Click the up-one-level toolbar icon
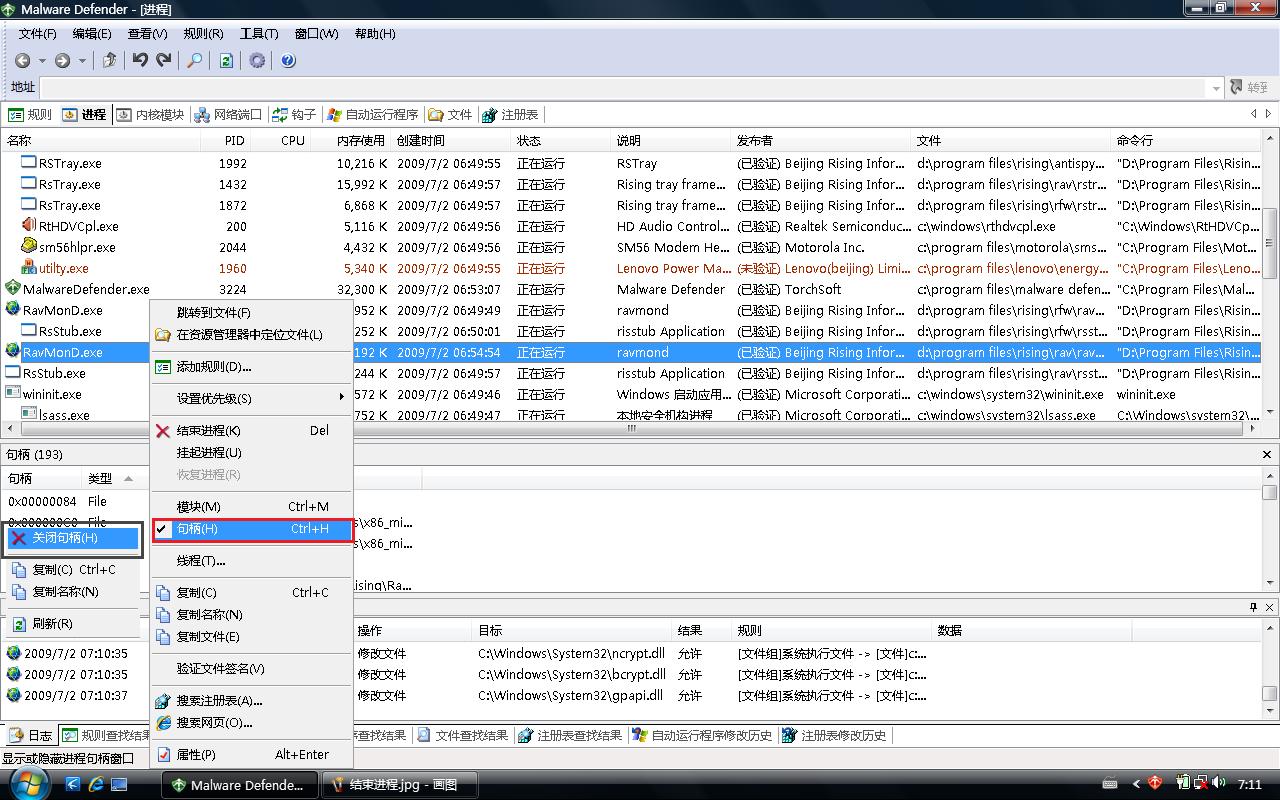The width and height of the screenshot is (1280, 800). pos(110,61)
